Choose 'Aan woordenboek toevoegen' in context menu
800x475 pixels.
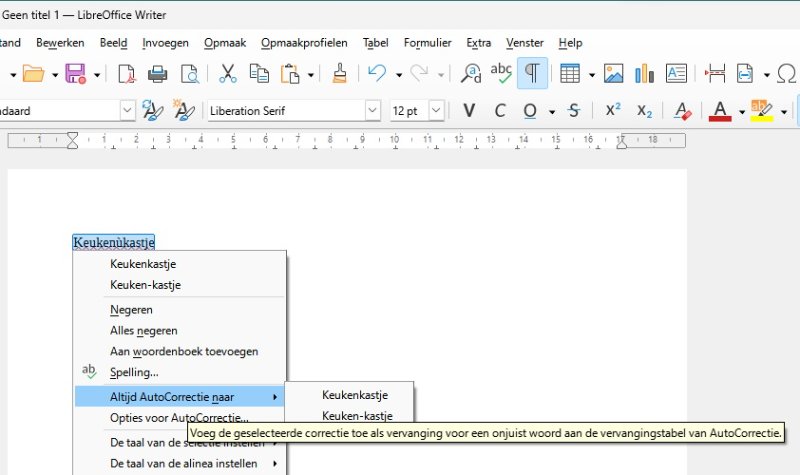(x=184, y=351)
